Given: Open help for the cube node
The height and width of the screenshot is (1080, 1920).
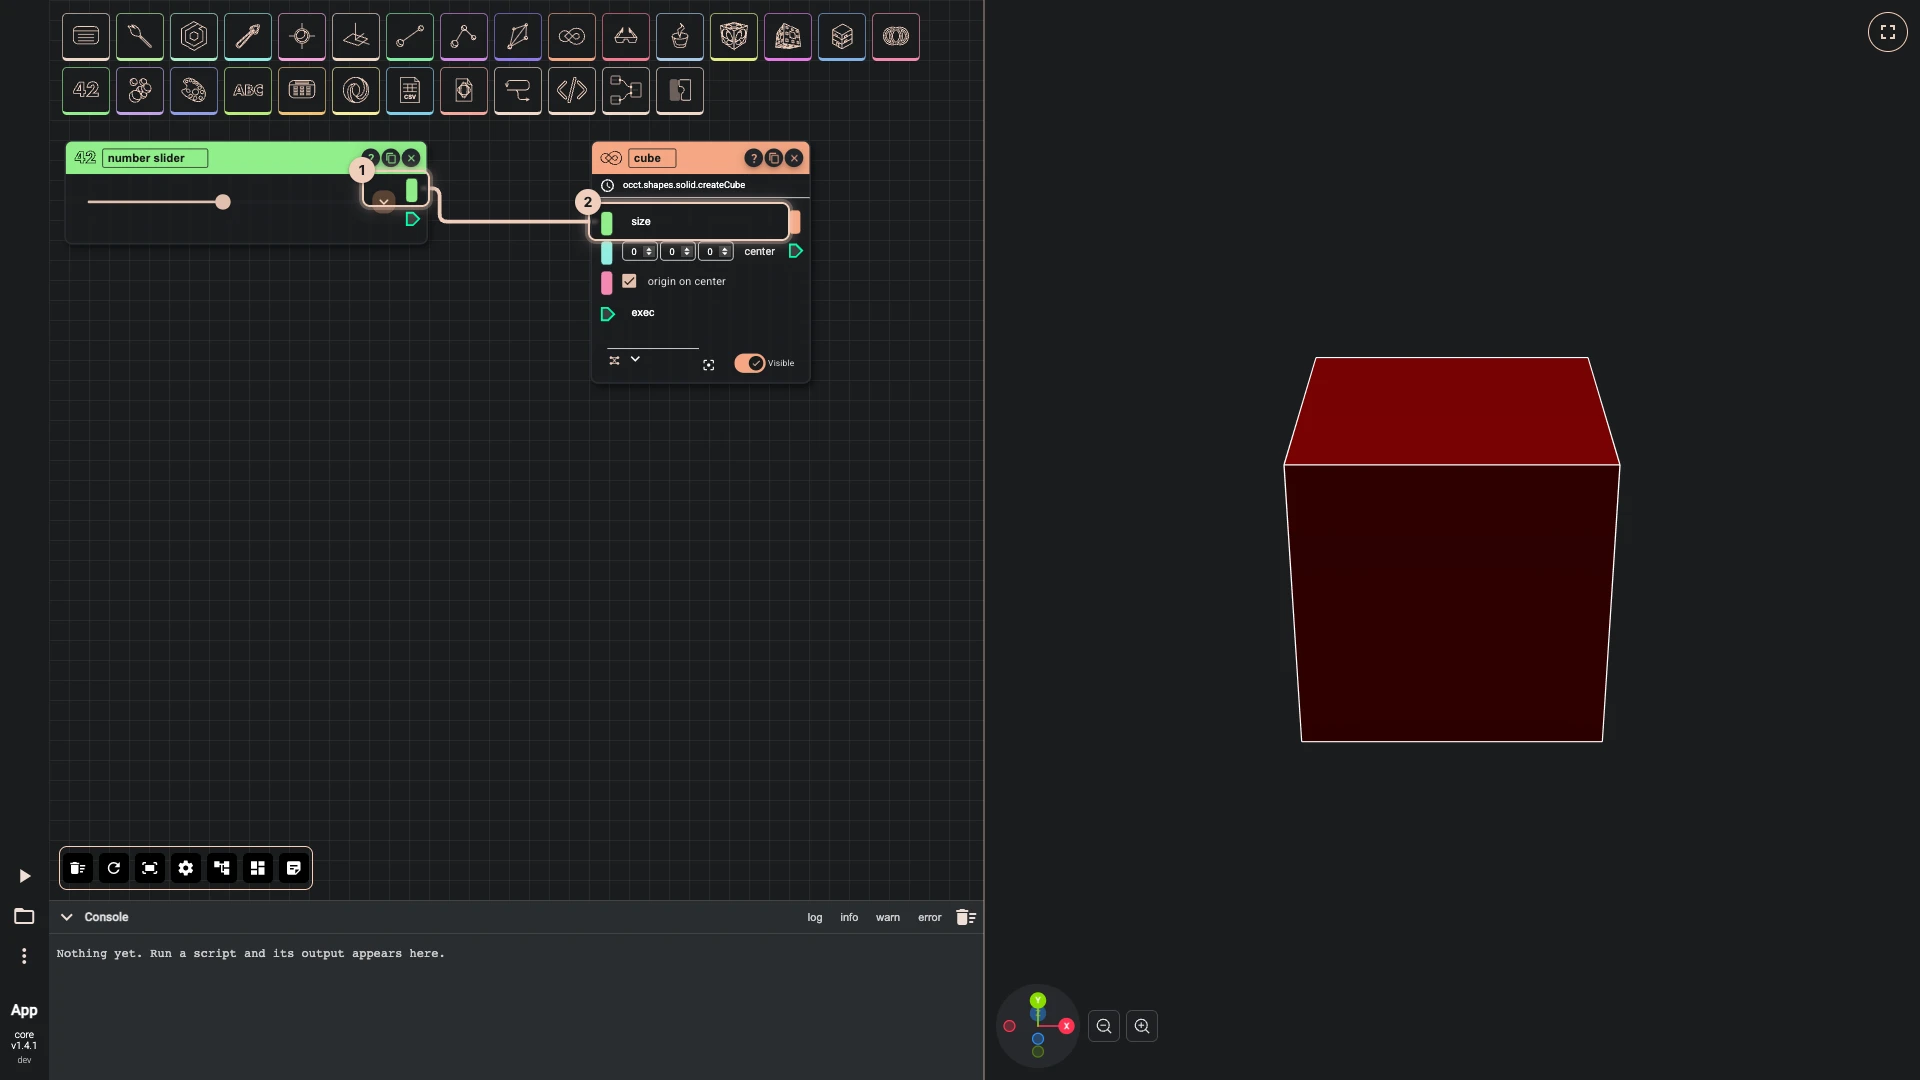Looking at the screenshot, I should tap(754, 158).
